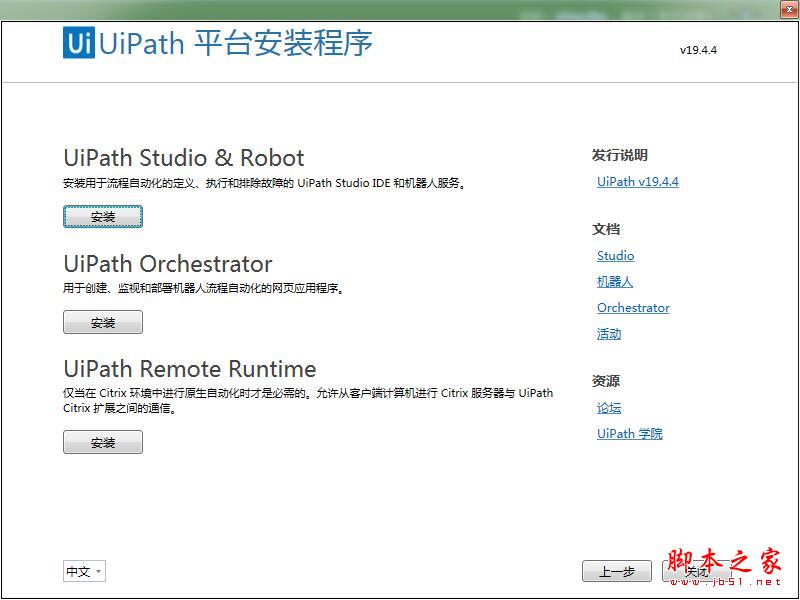Visit the 论坛 forum link

pos(609,408)
